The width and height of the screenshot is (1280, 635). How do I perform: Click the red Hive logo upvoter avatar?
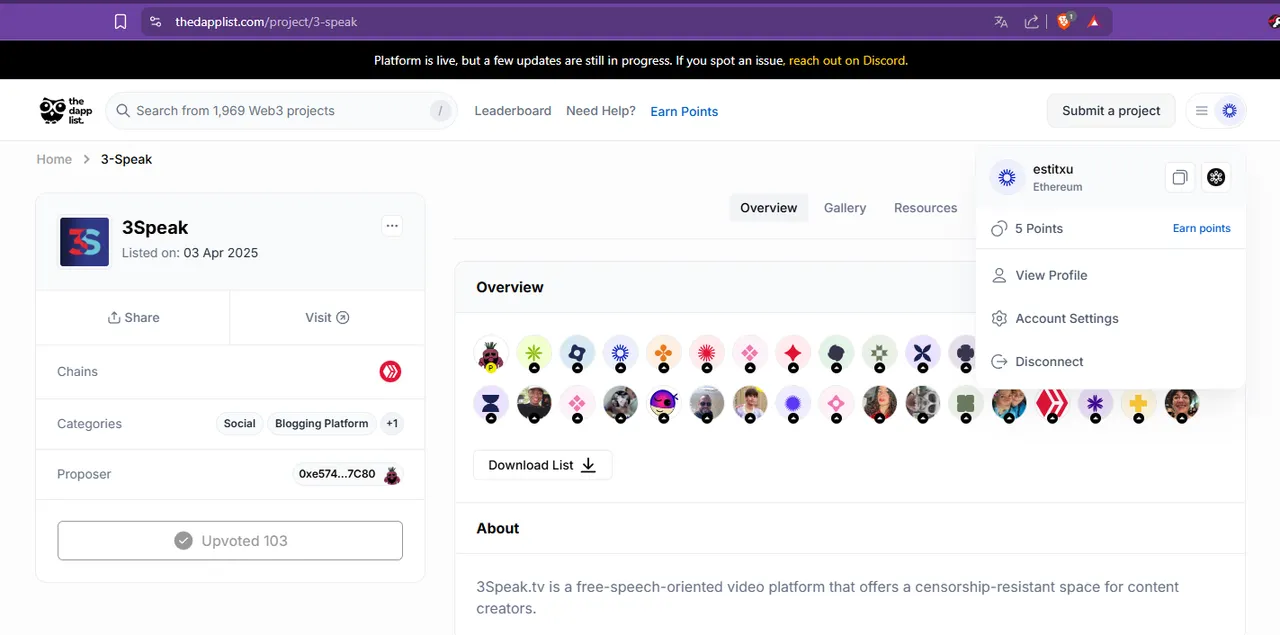click(x=1052, y=404)
